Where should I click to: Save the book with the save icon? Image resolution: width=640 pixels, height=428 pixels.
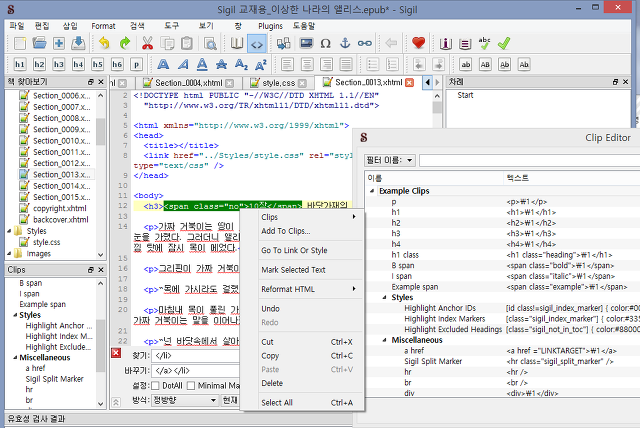[x=78, y=43]
